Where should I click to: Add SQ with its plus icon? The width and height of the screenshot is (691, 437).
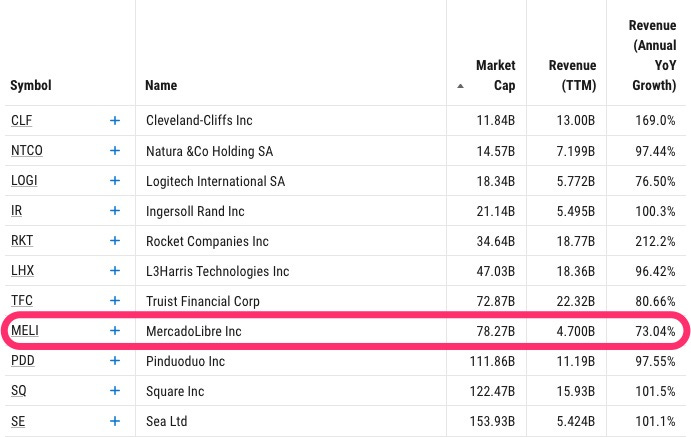[x=115, y=390]
